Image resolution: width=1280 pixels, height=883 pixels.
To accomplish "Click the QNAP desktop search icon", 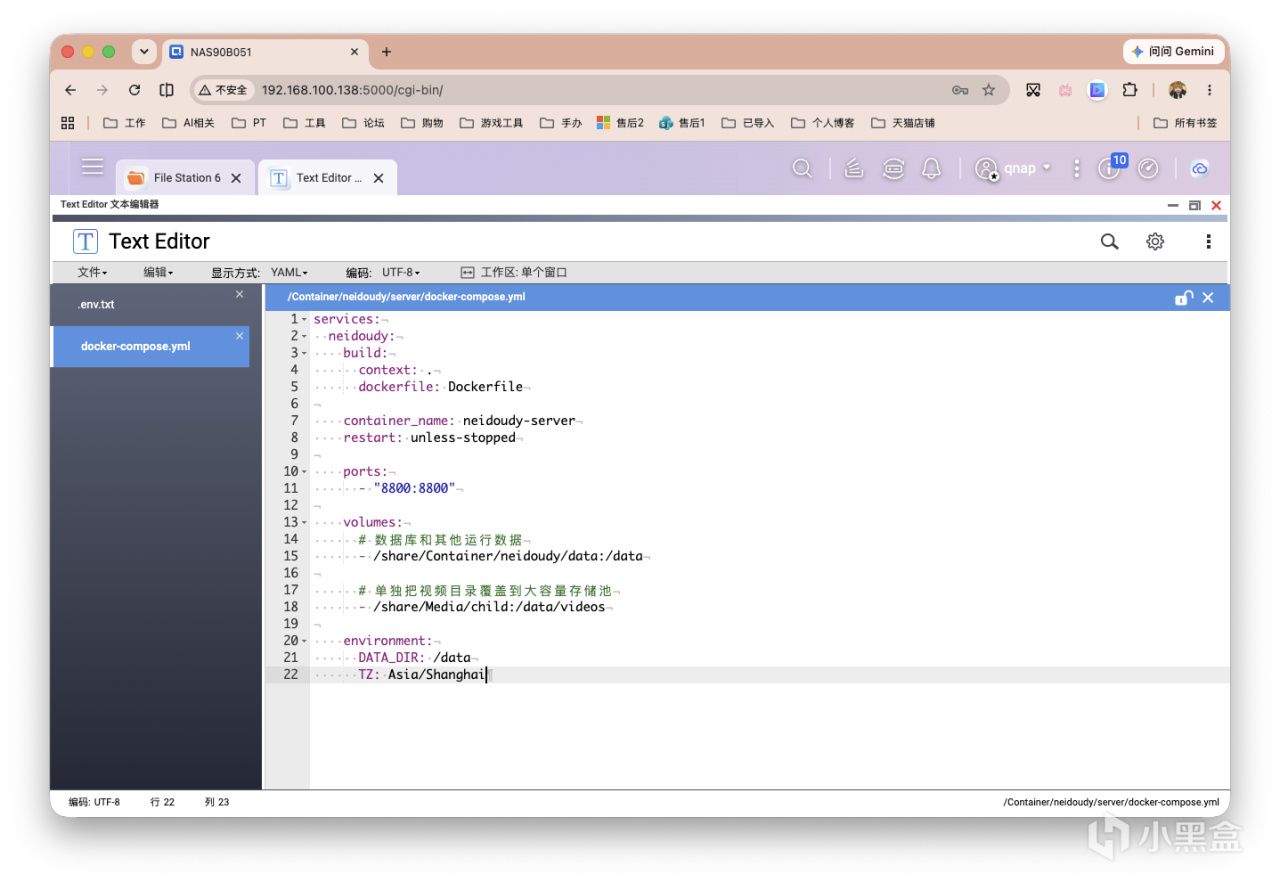I will coord(802,169).
